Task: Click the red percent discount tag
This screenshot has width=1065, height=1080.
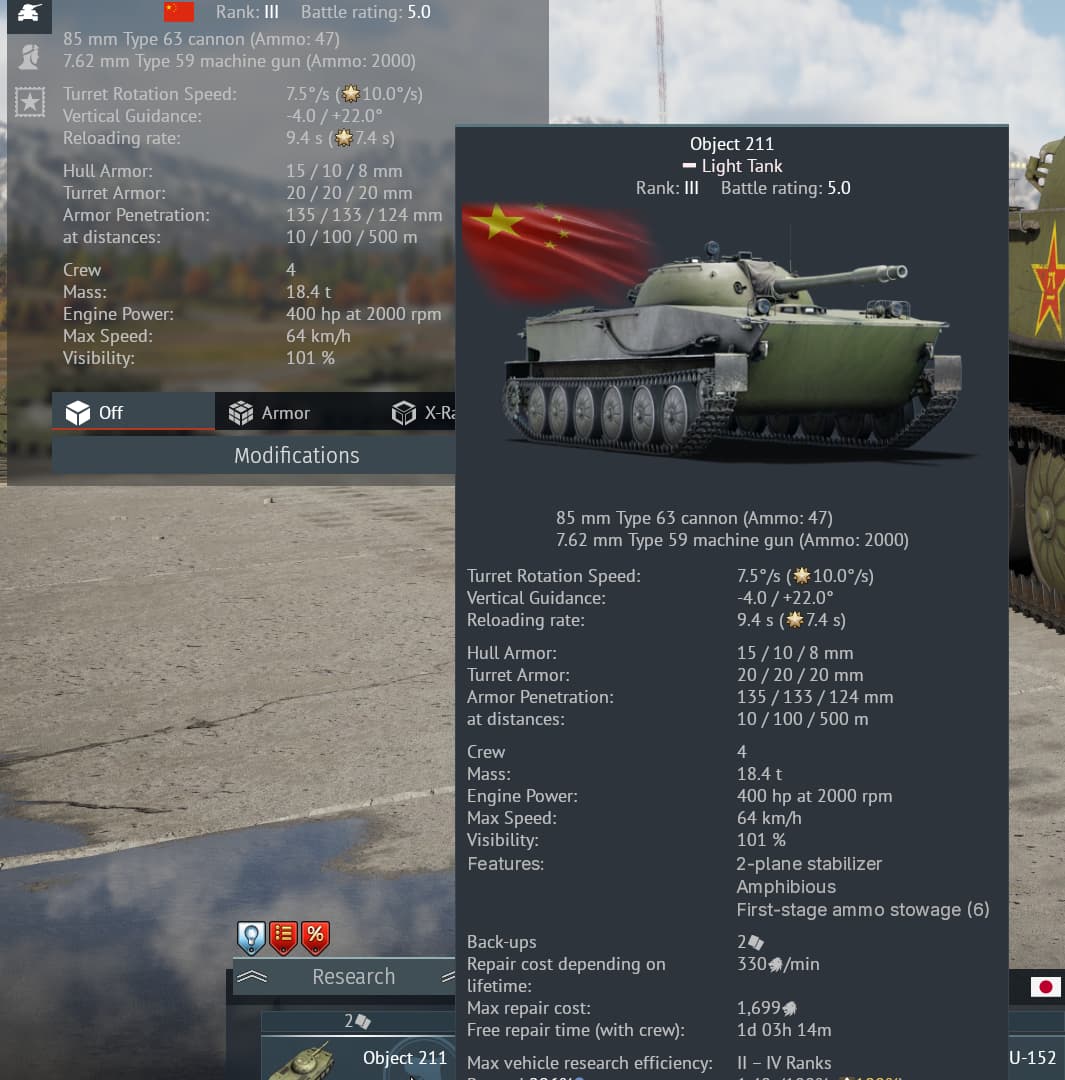Action: pos(316,938)
